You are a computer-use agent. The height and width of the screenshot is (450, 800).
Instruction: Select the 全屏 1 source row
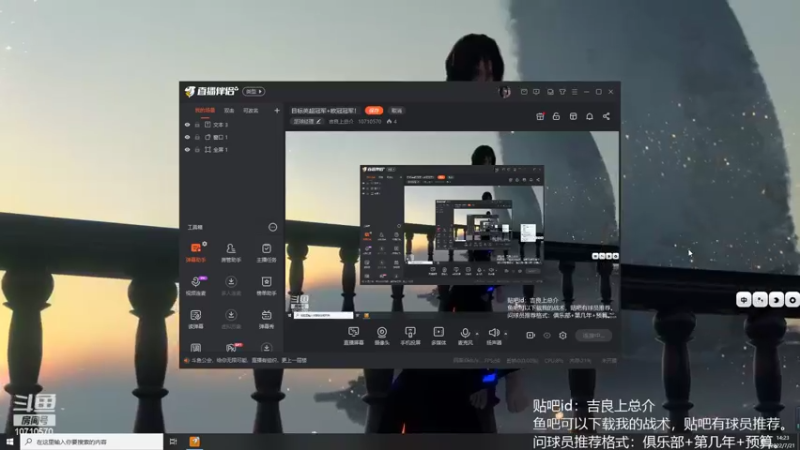click(x=232, y=149)
